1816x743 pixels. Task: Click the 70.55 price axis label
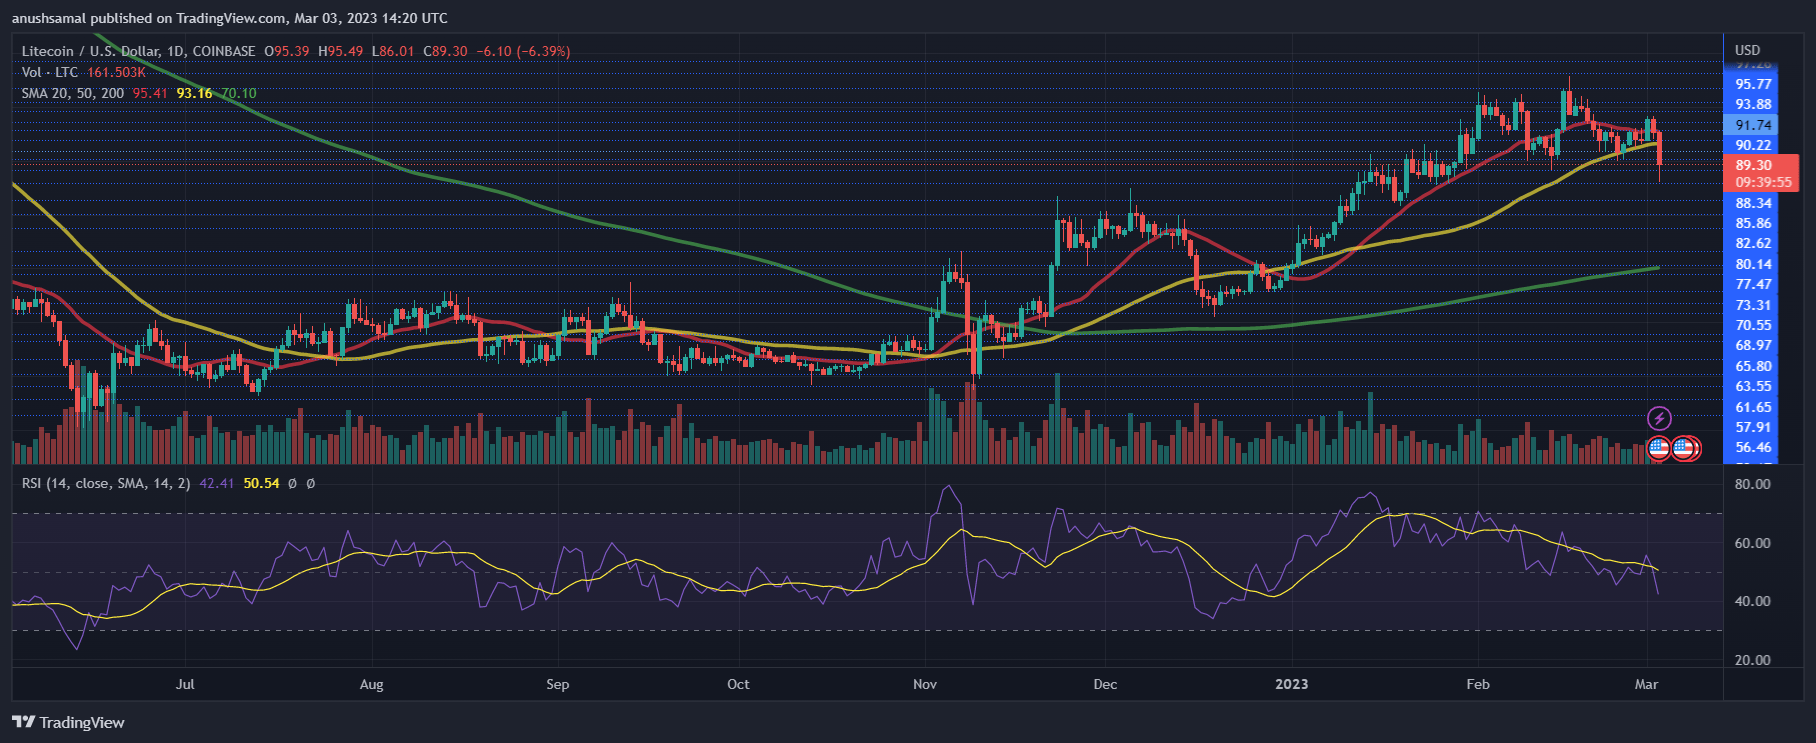(x=1753, y=325)
